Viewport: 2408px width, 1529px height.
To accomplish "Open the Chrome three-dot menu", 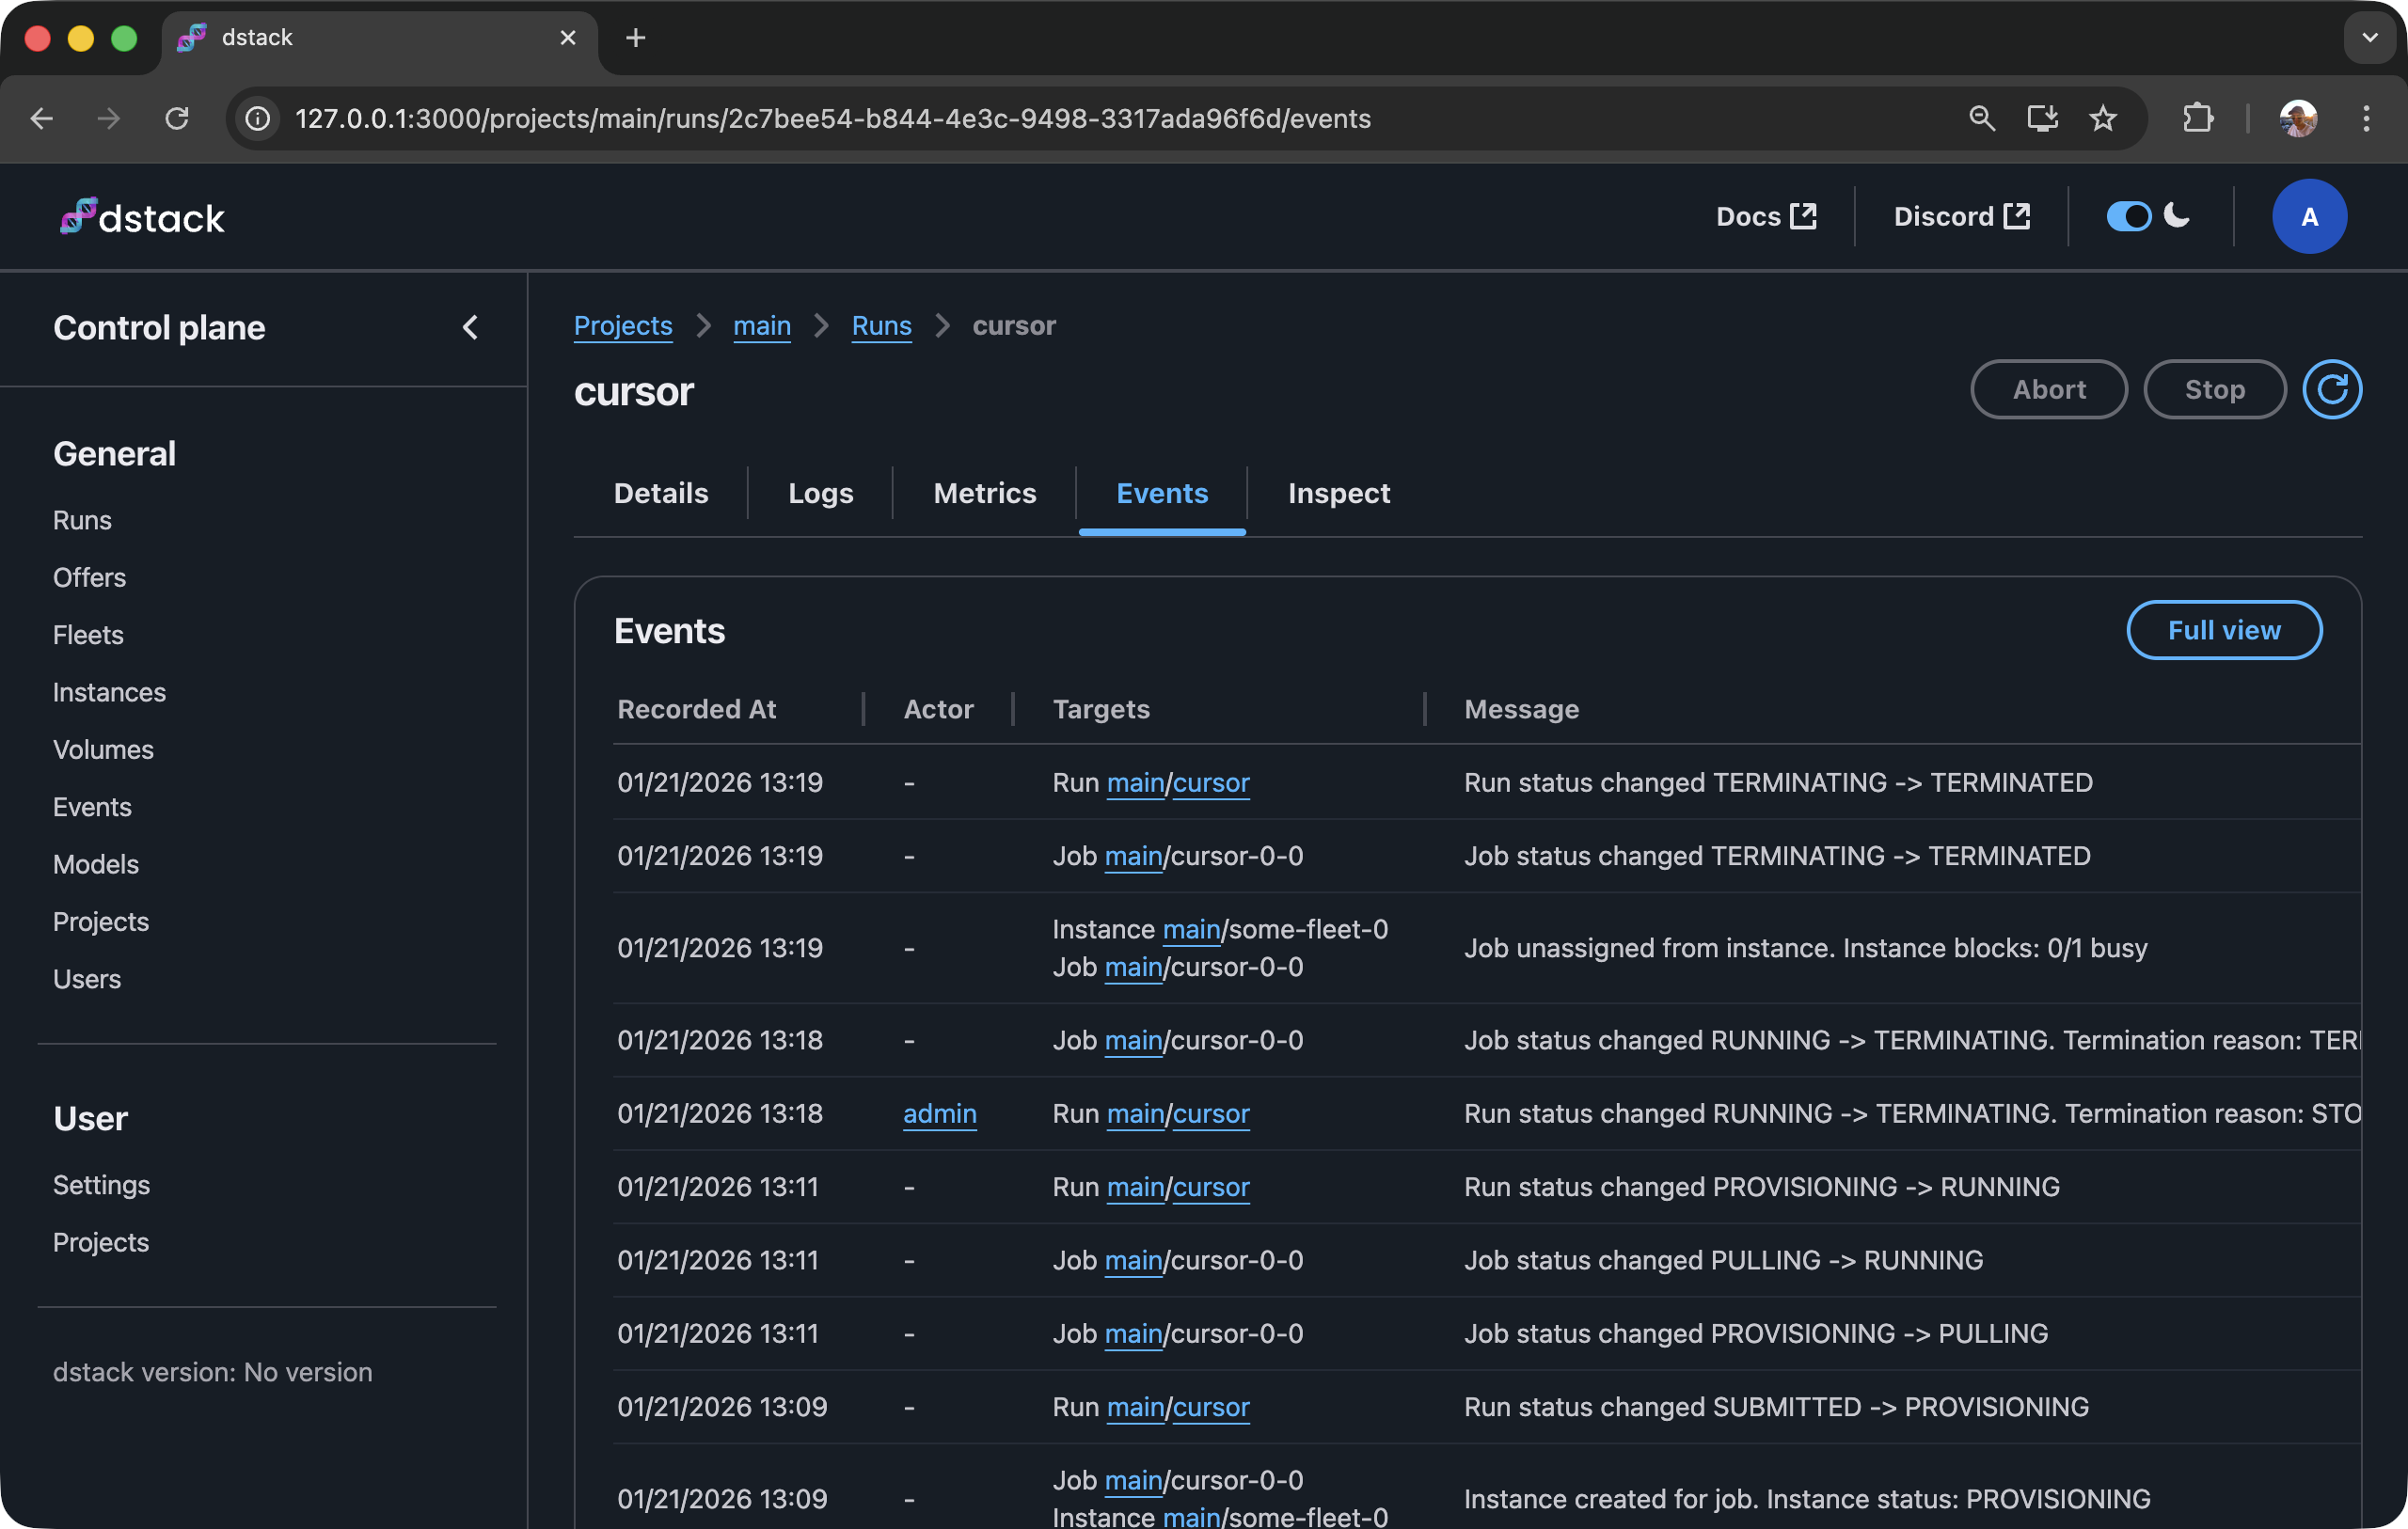I will click(2365, 118).
